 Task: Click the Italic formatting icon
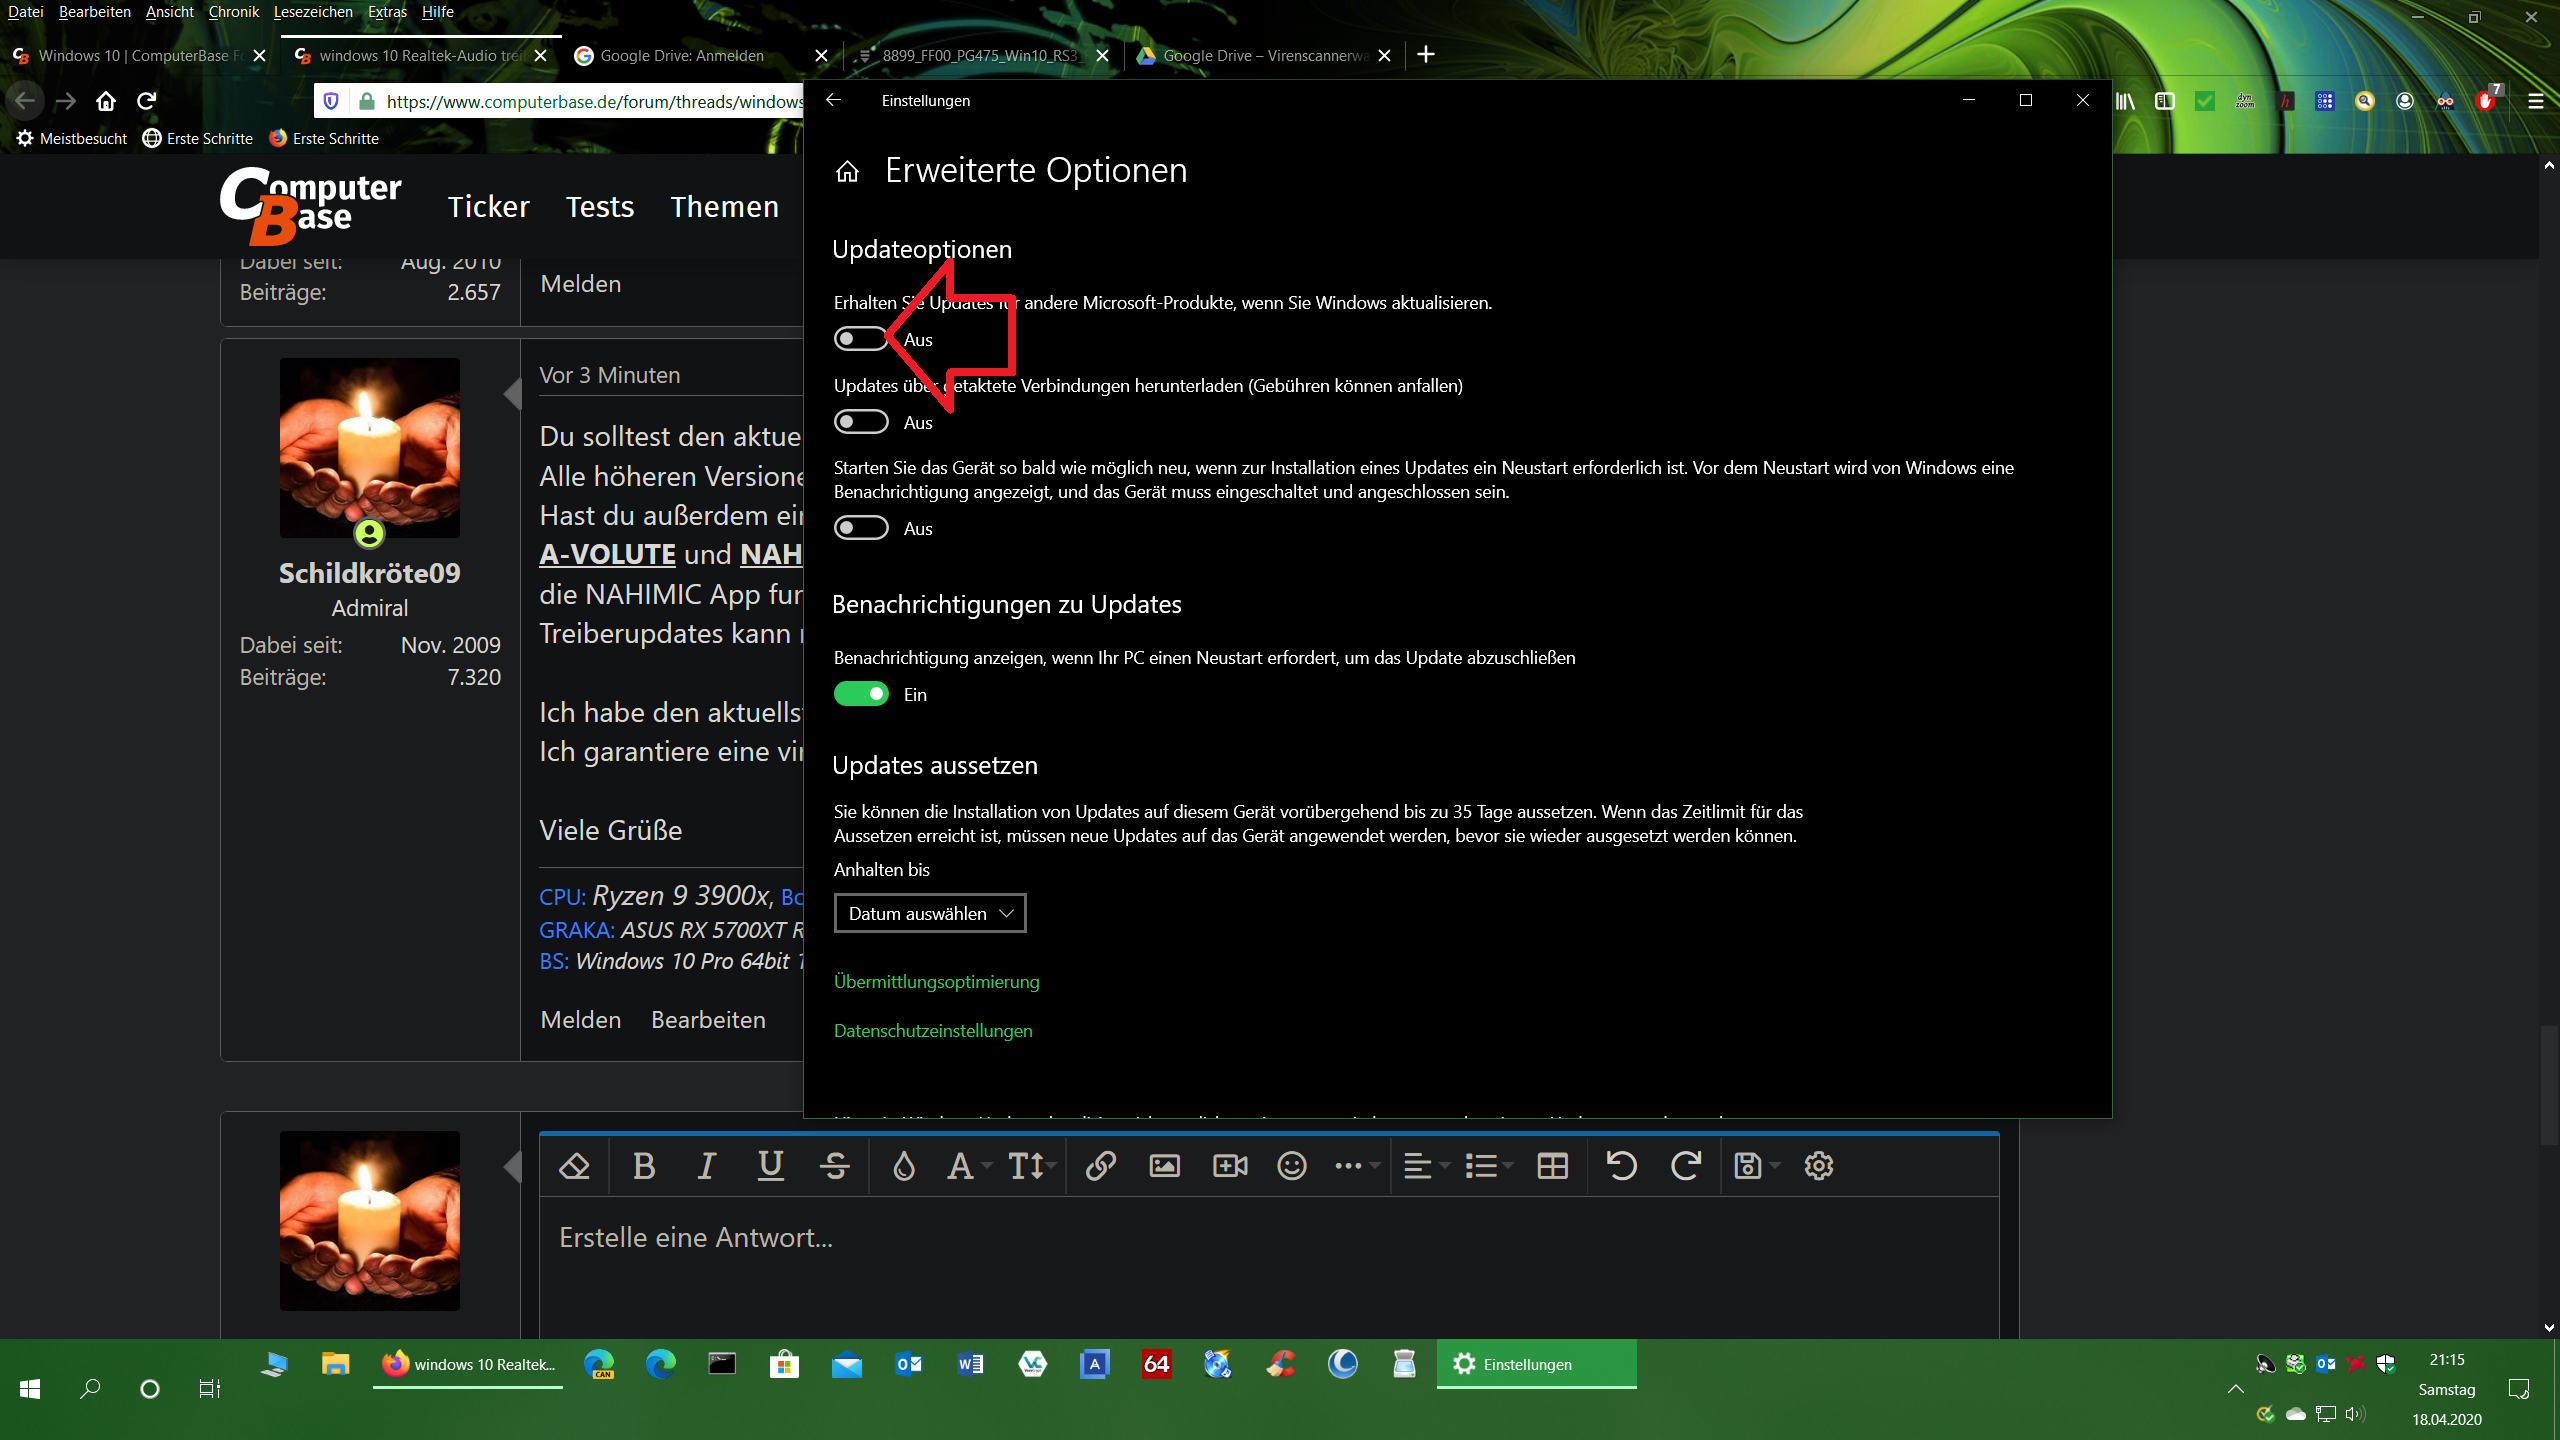(x=707, y=1166)
